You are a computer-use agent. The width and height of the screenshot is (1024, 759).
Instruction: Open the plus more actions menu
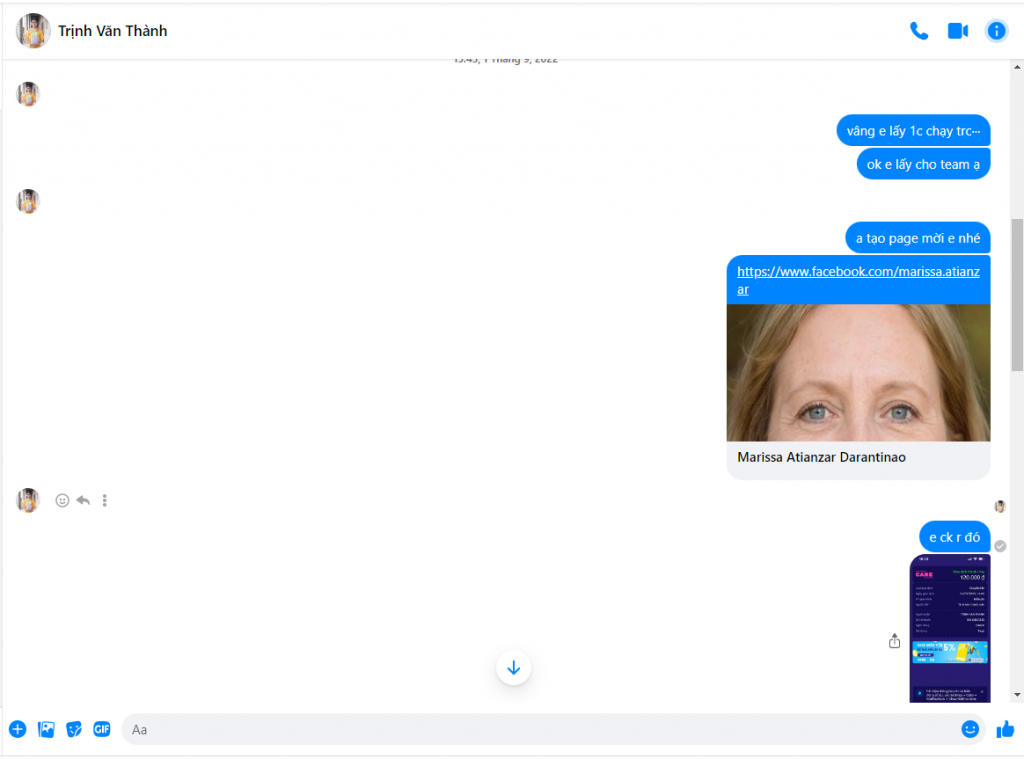point(18,729)
